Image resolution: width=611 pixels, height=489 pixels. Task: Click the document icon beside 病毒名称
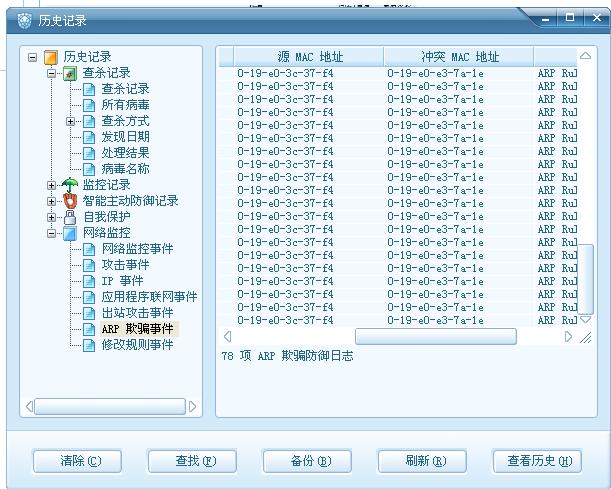pyautogui.click(x=89, y=169)
